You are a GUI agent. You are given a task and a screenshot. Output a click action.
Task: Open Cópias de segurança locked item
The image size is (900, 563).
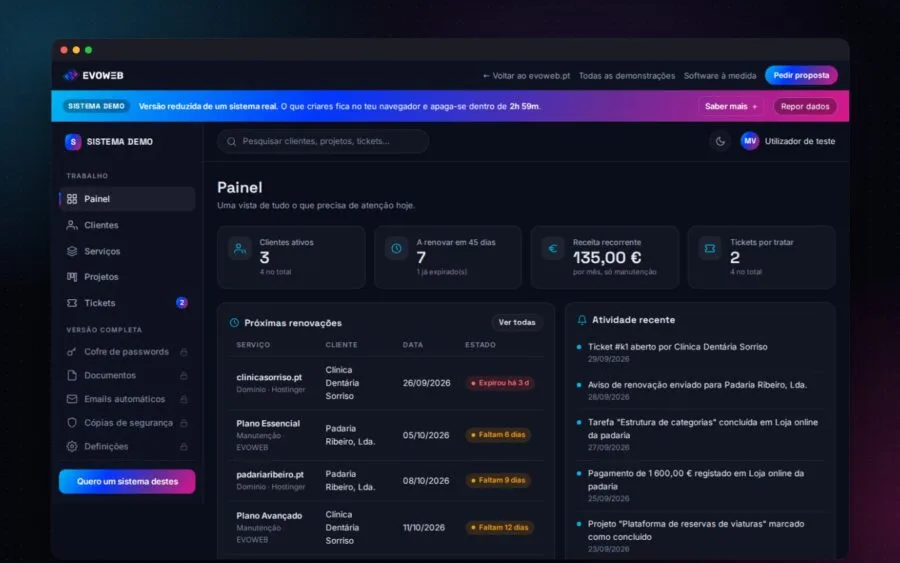(x=127, y=422)
